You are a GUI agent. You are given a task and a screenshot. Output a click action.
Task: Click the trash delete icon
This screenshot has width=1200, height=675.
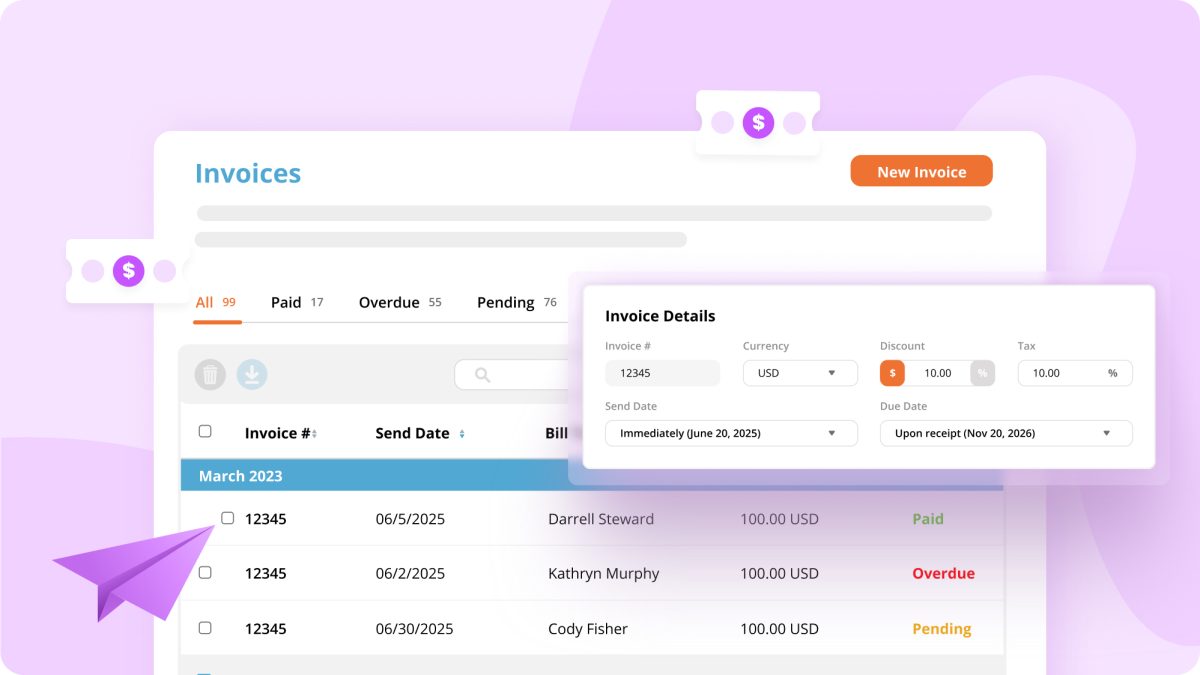pyautogui.click(x=210, y=374)
